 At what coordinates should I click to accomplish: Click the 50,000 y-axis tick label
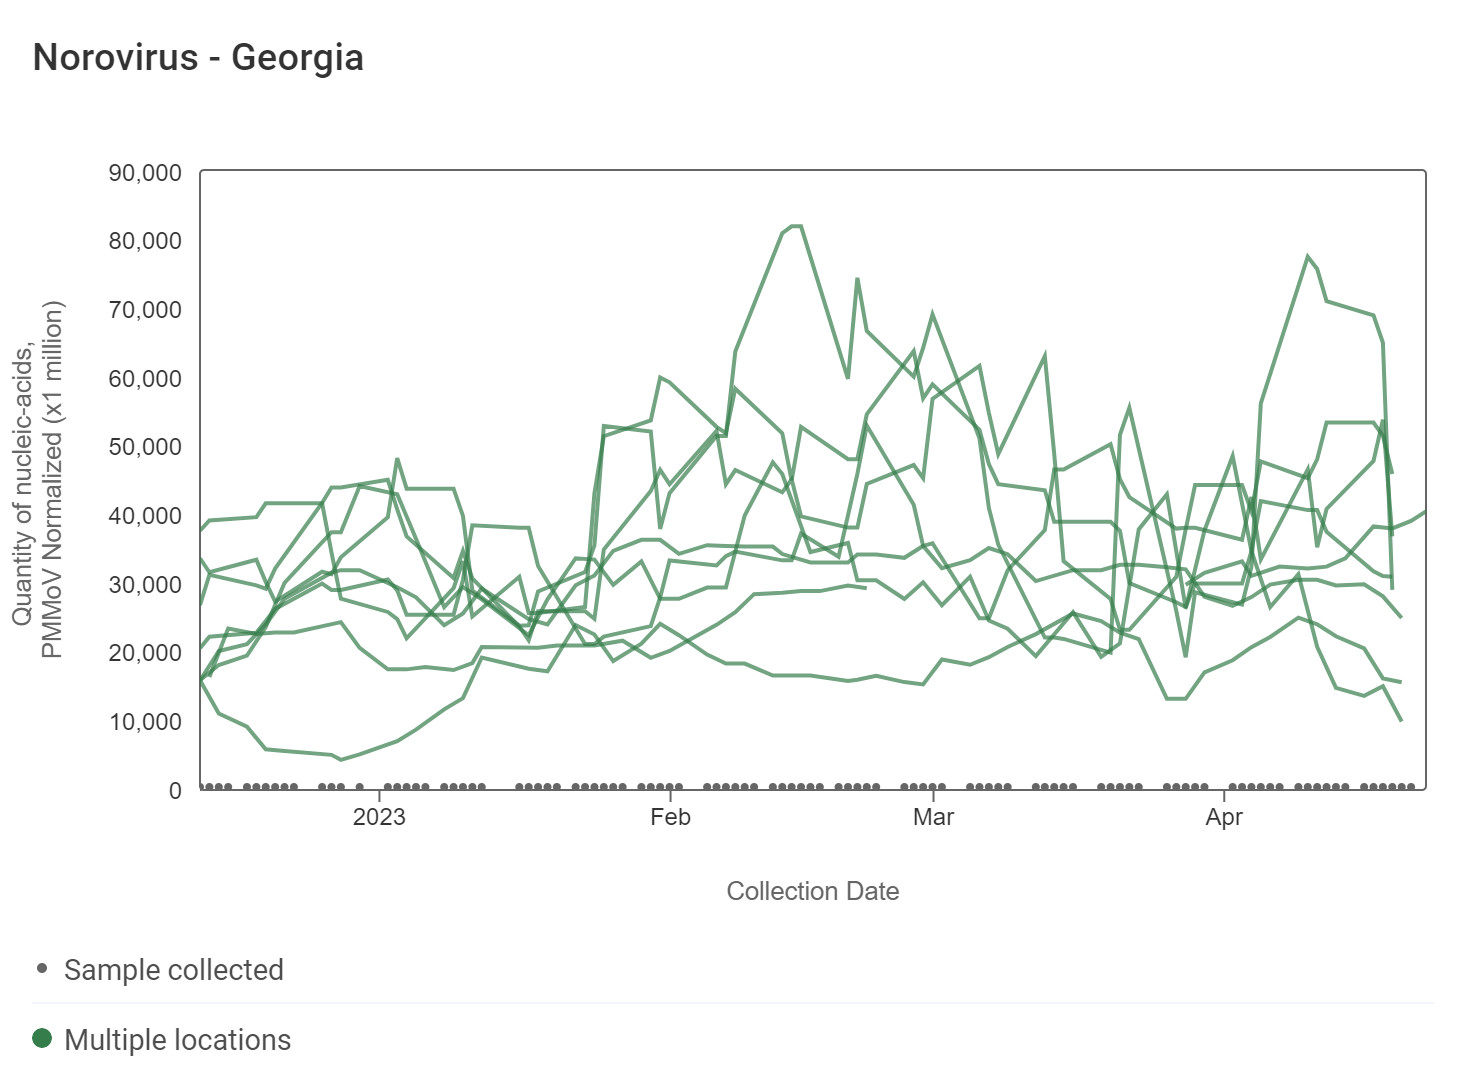(x=146, y=447)
